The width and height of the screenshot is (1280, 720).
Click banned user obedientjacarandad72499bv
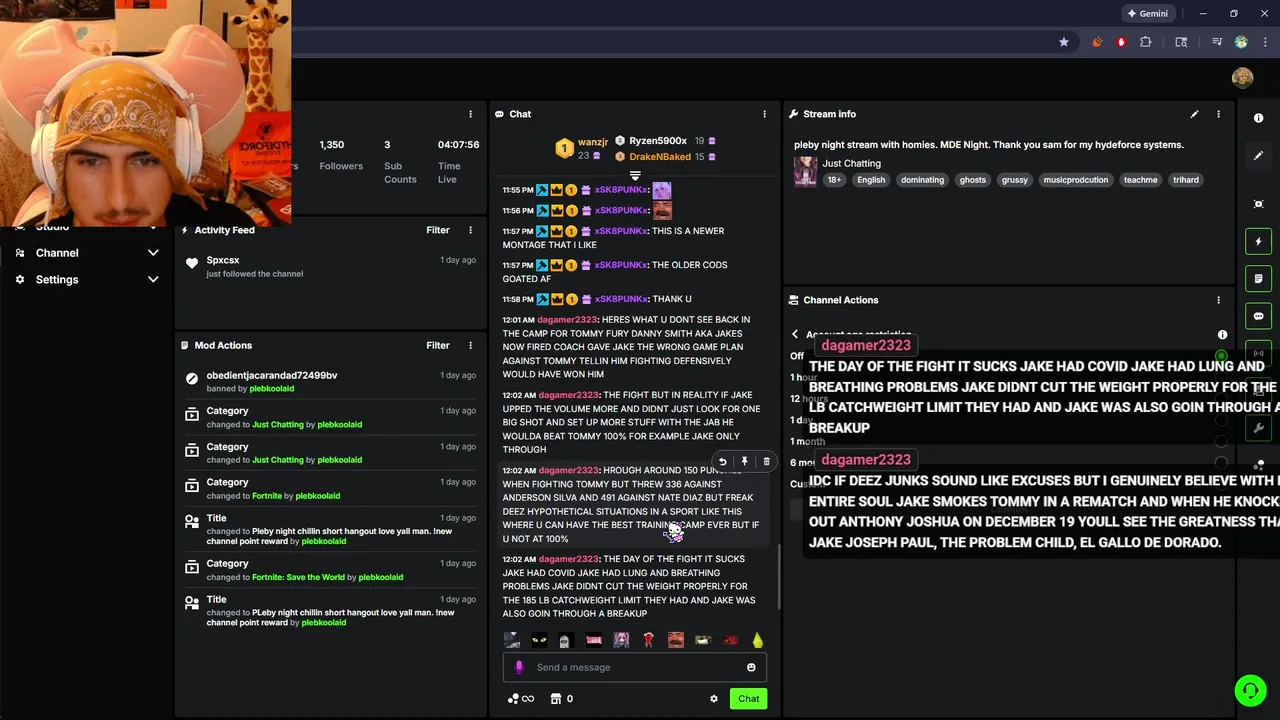(x=272, y=375)
